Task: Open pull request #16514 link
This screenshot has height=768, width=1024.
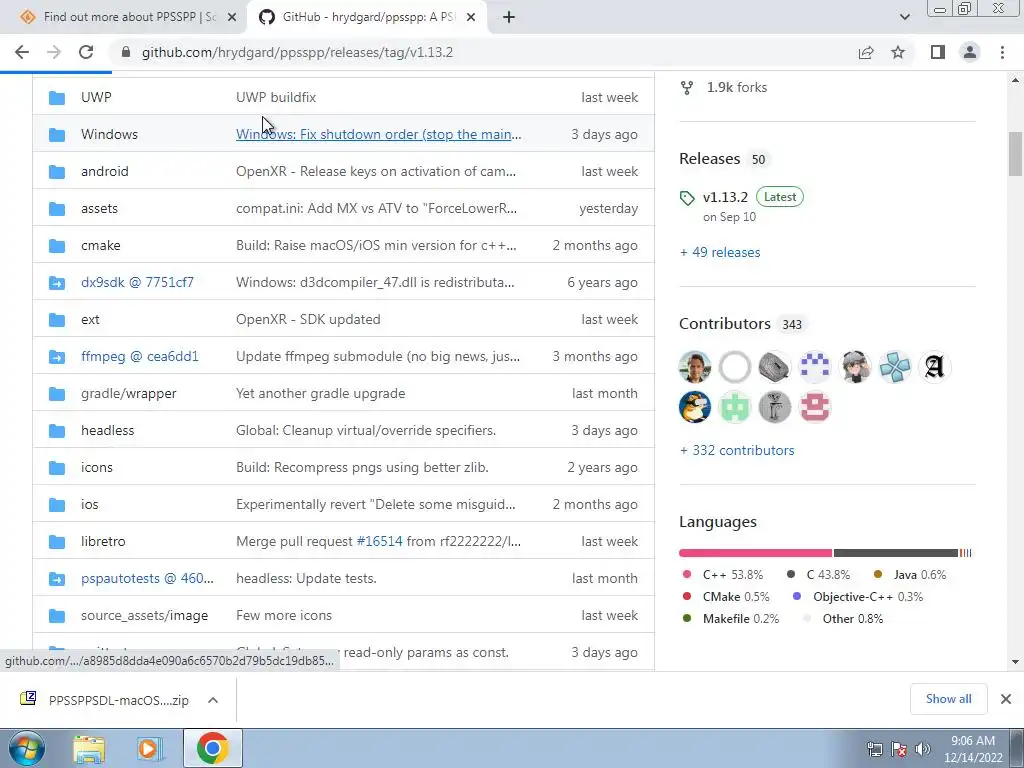Action: (379, 541)
